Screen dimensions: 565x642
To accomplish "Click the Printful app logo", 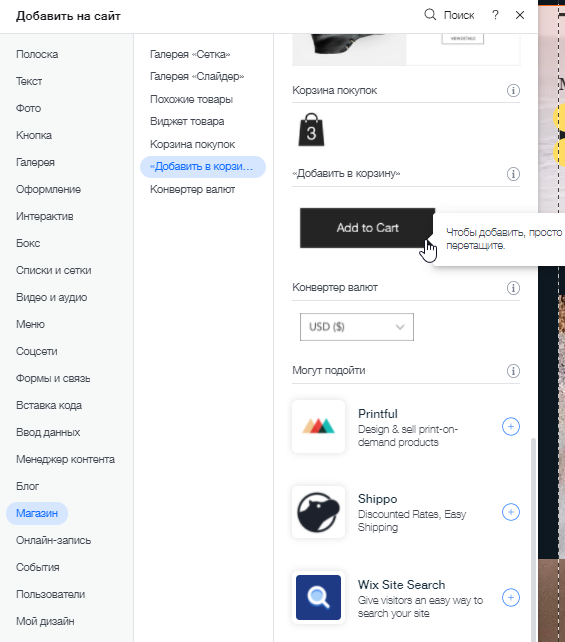I will pos(319,426).
